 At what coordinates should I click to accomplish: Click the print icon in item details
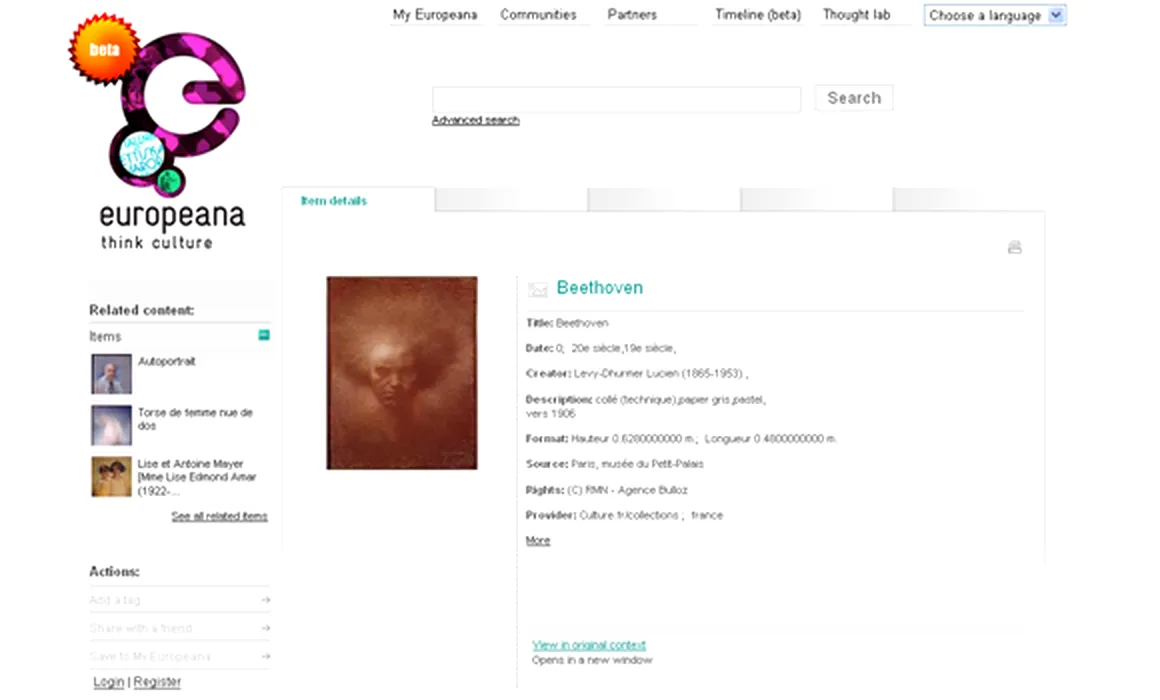[x=1014, y=247]
